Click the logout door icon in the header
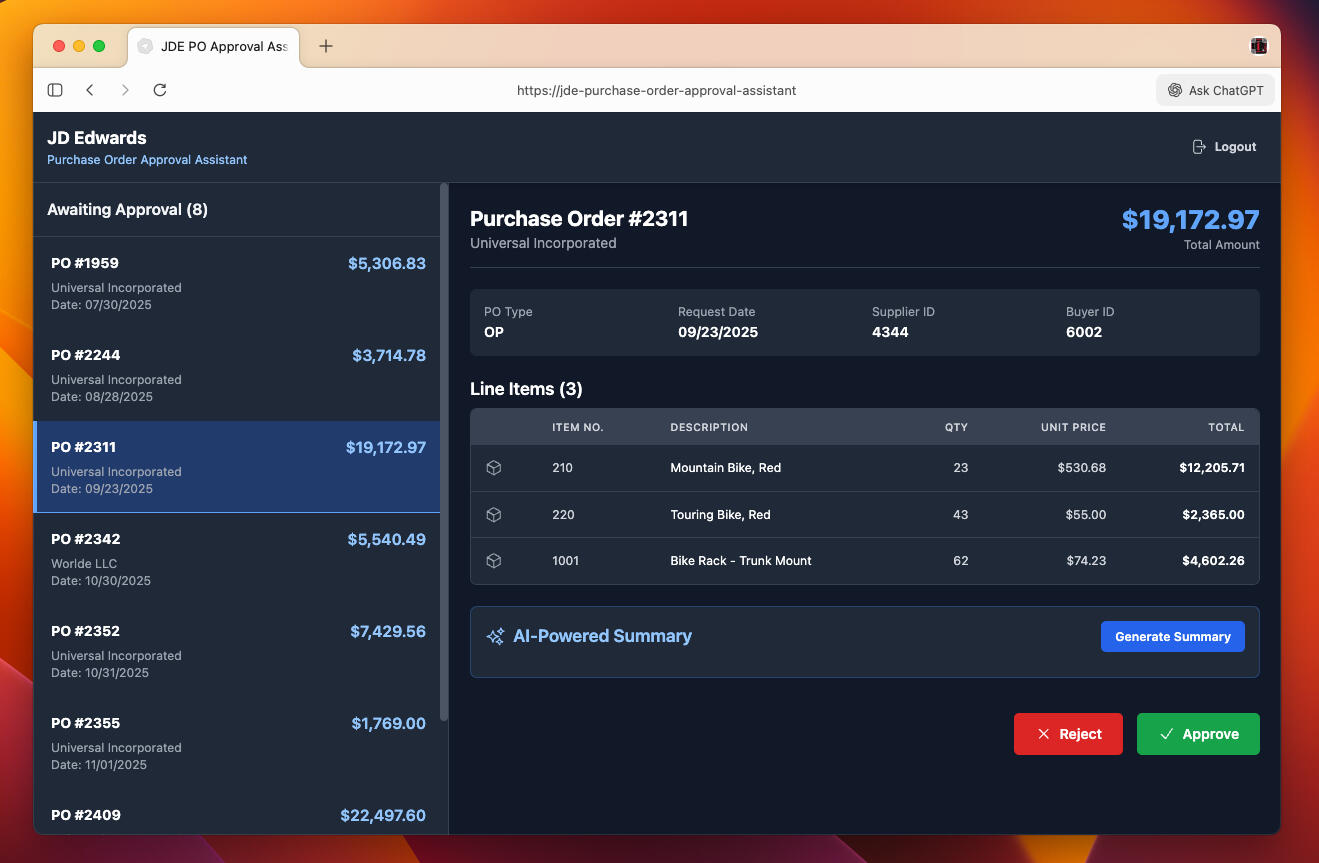The height and width of the screenshot is (863, 1319). click(x=1198, y=146)
